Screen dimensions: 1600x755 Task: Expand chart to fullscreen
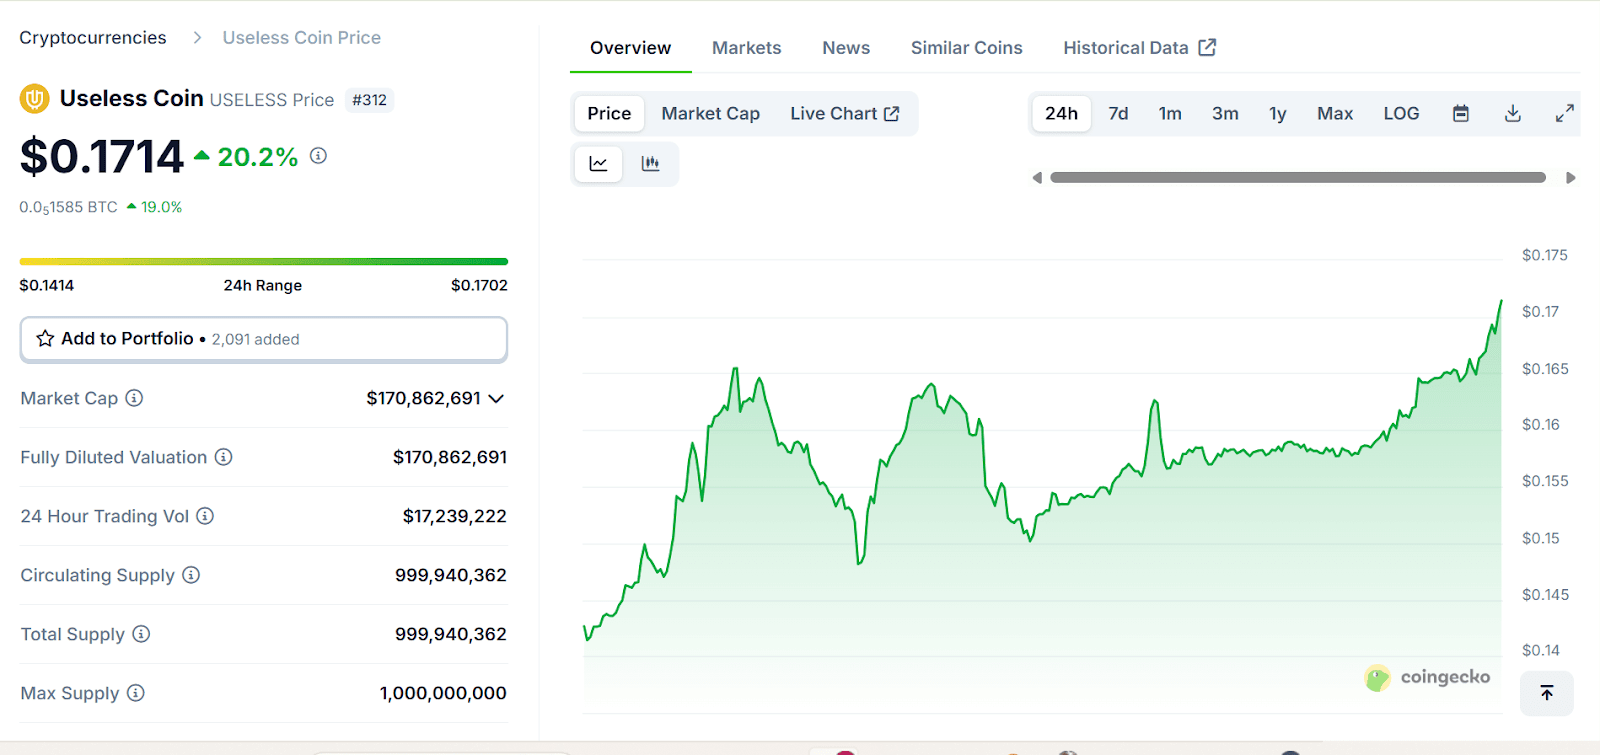pyautogui.click(x=1565, y=114)
